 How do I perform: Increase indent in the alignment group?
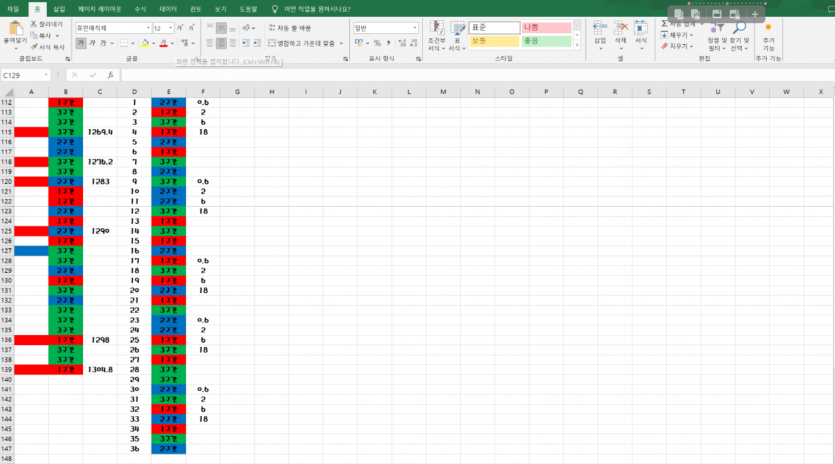point(257,43)
